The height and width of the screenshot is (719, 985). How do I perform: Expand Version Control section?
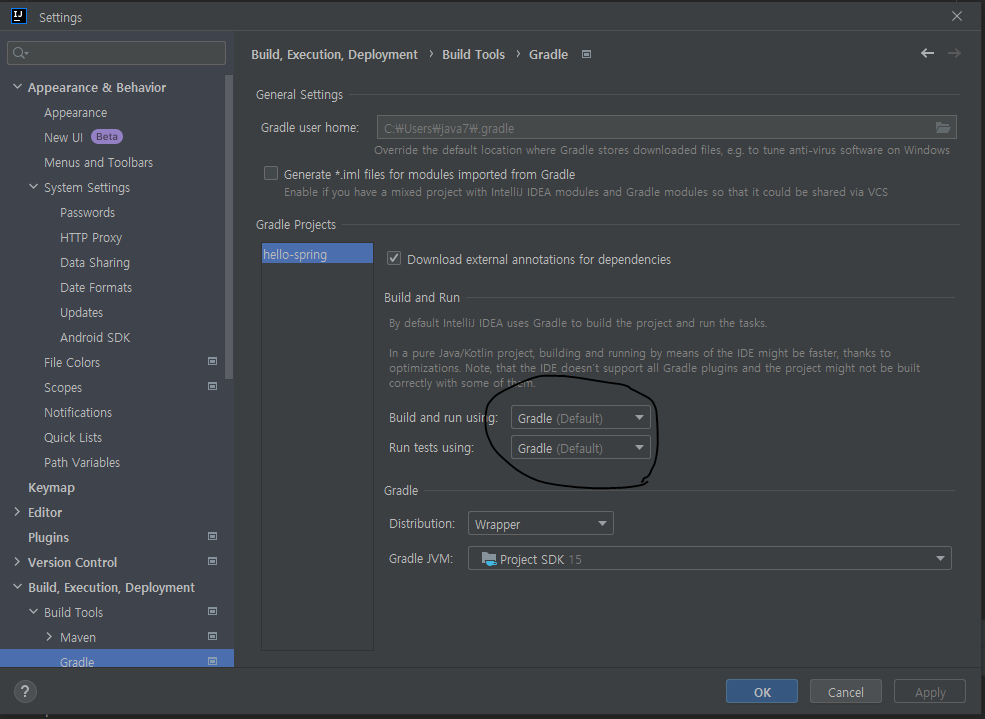pos(18,562)
